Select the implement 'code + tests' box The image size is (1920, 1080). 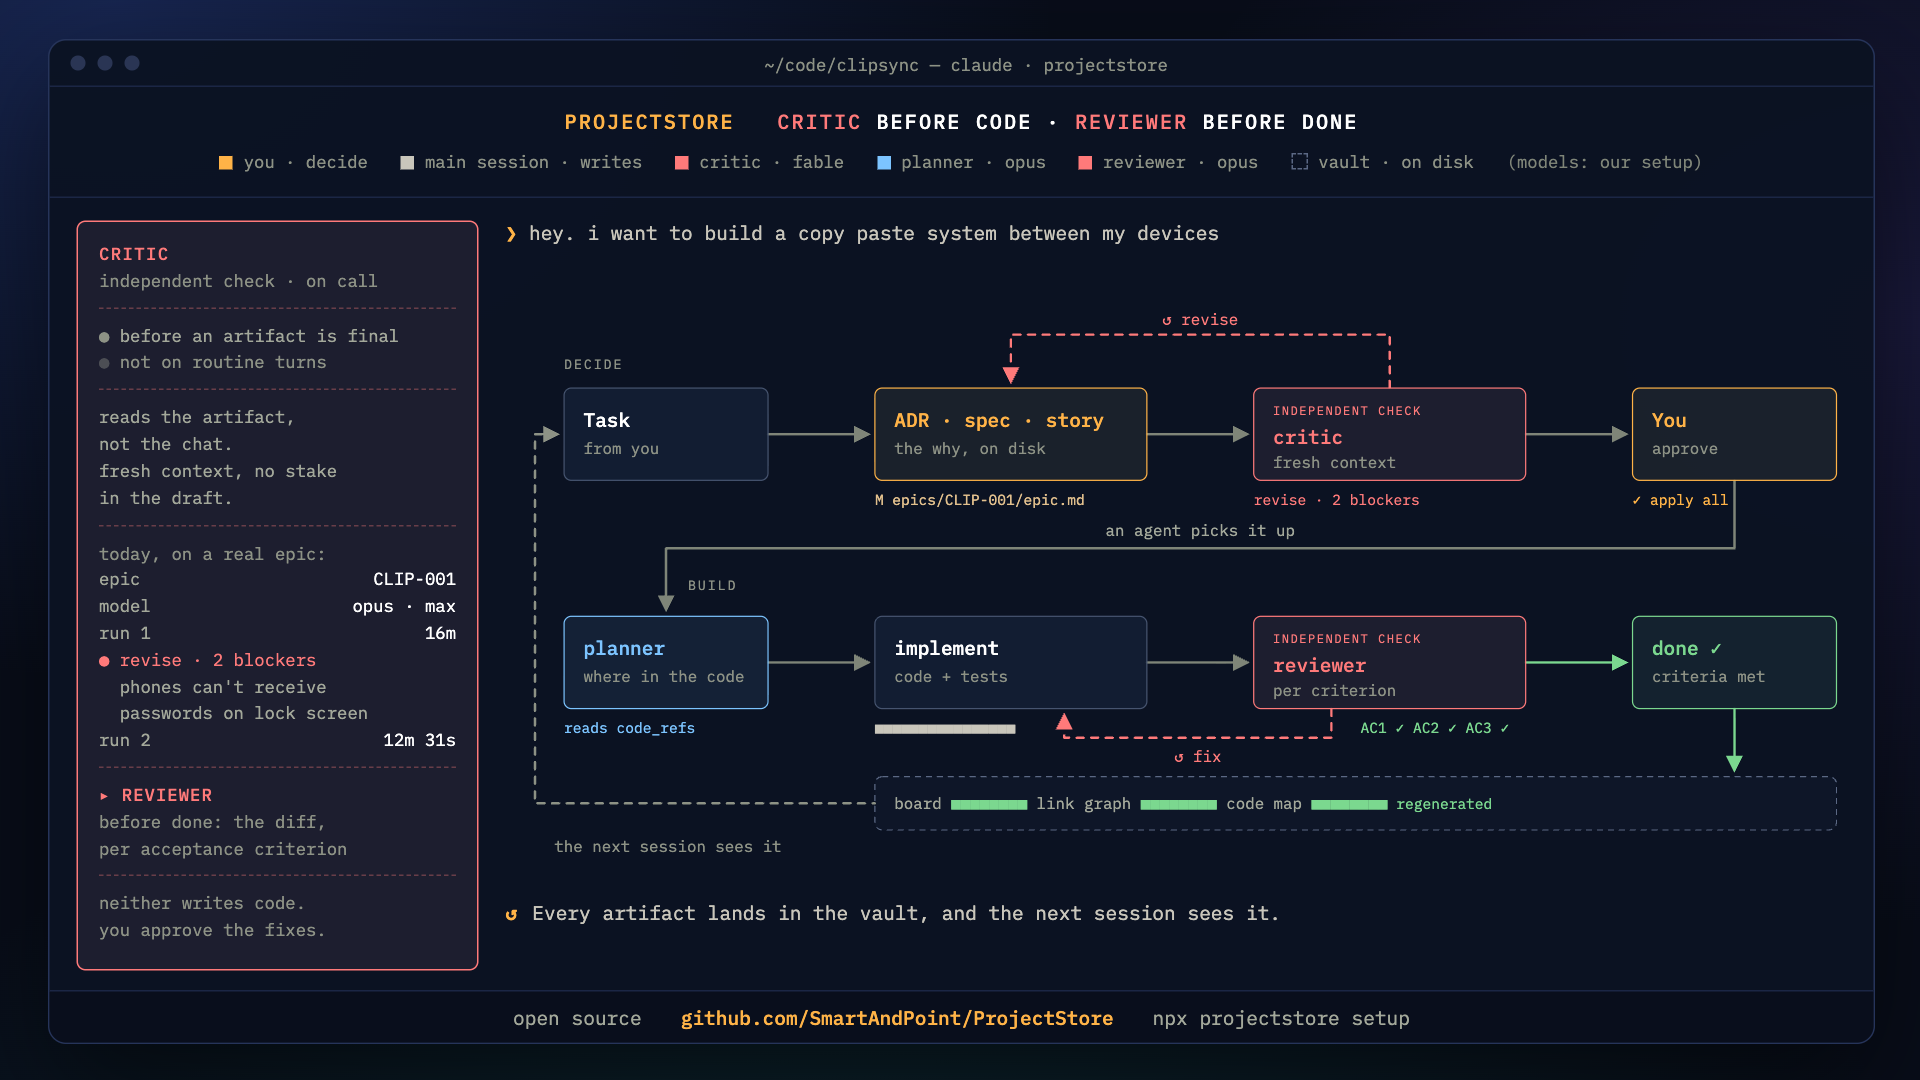pyautogui.click(x=1010, y=662)
